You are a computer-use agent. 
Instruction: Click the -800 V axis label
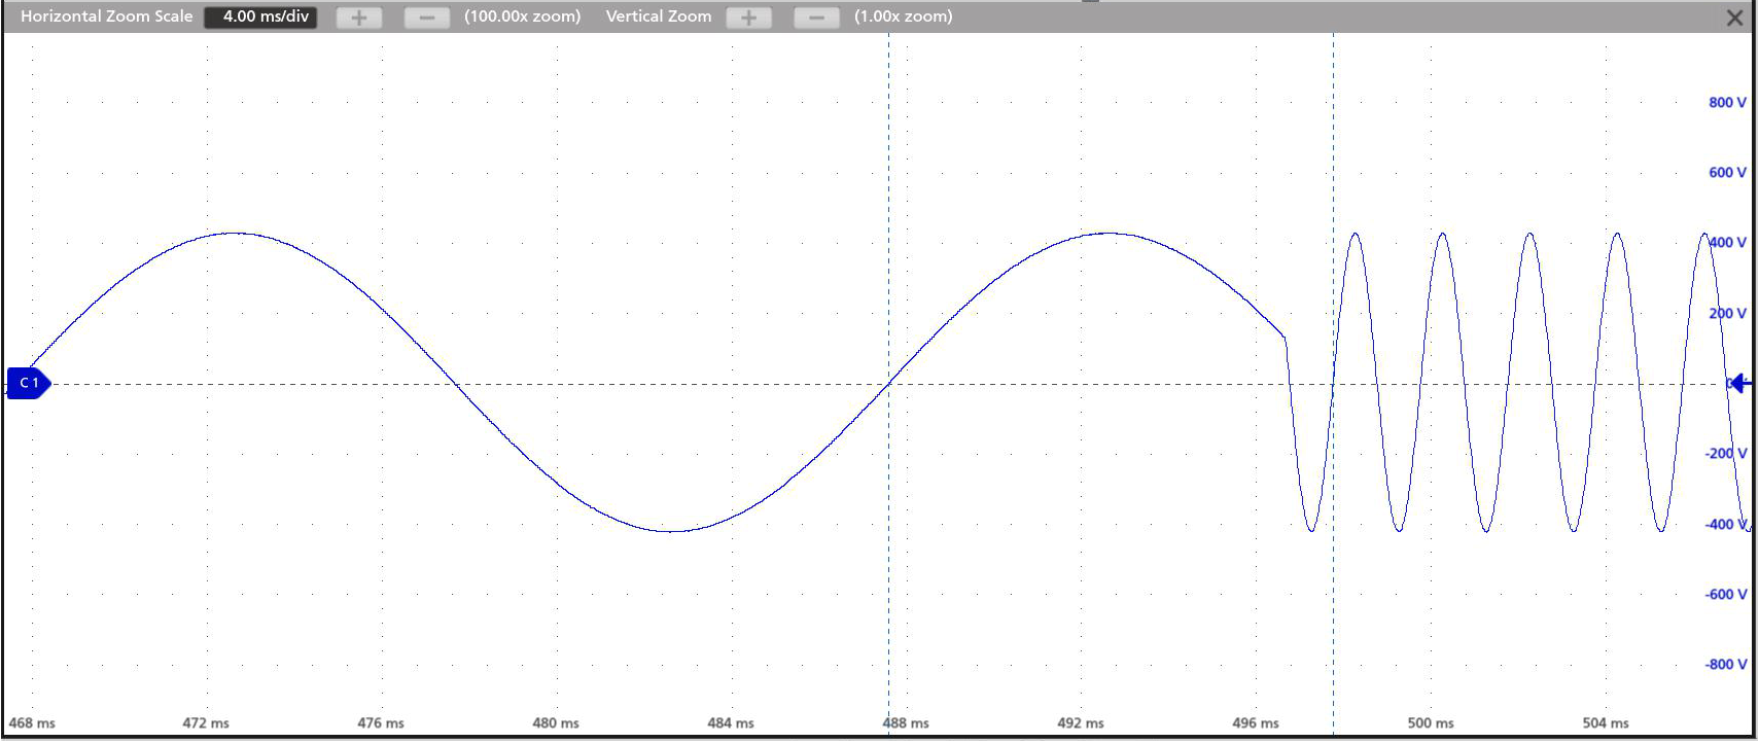pyautogui.click(x=1725, y=664)
